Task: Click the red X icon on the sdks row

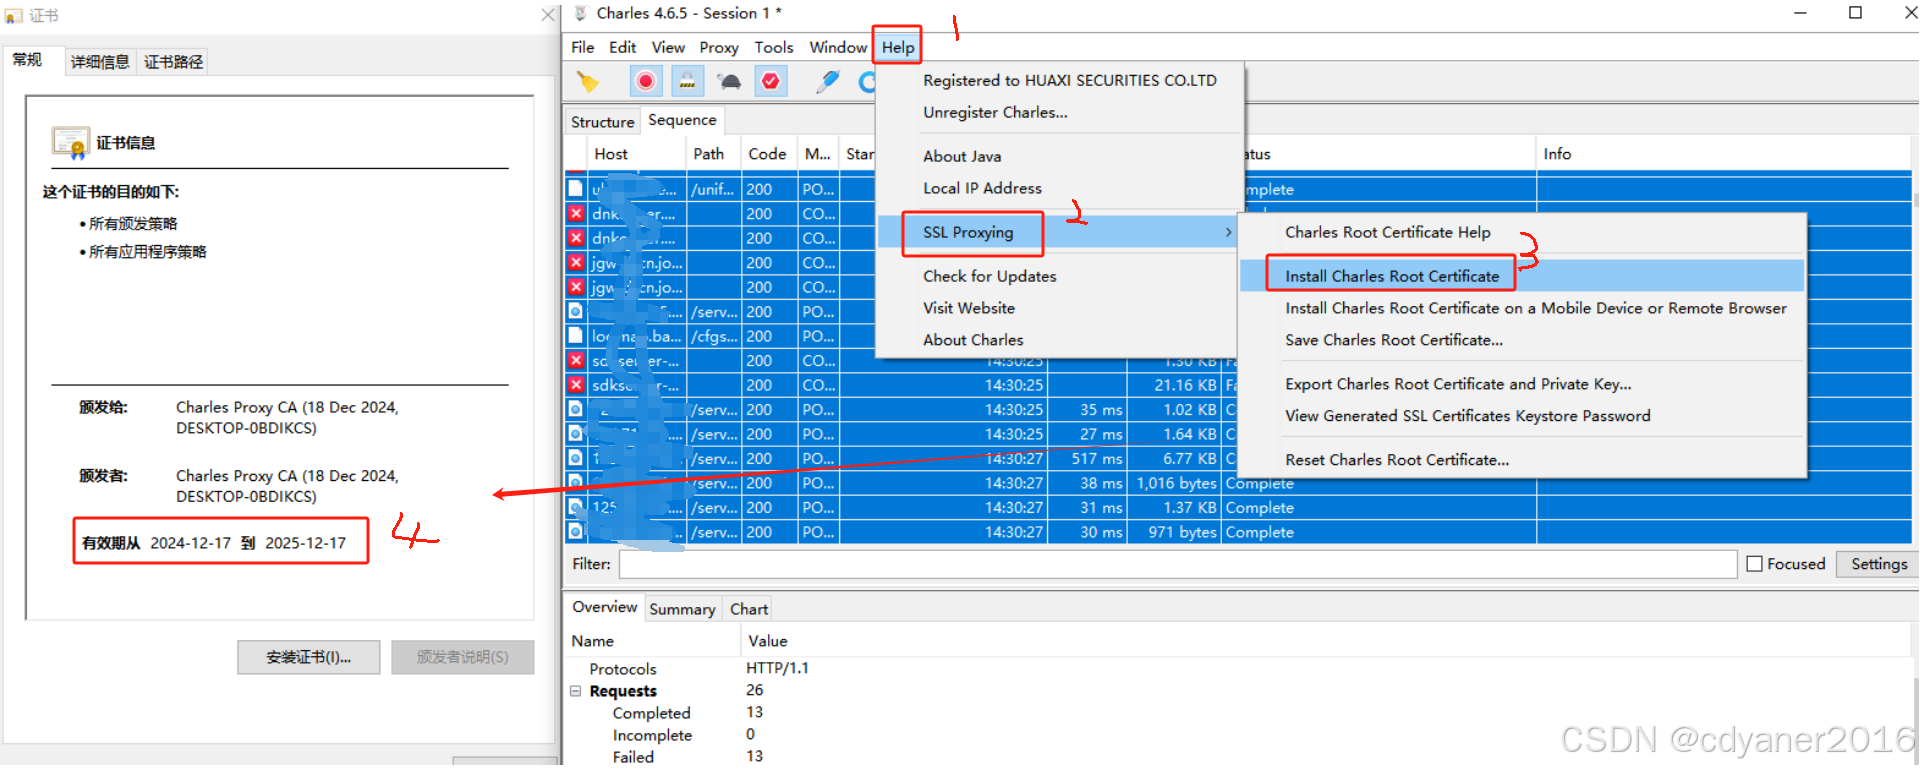Action: pos(576,385)
